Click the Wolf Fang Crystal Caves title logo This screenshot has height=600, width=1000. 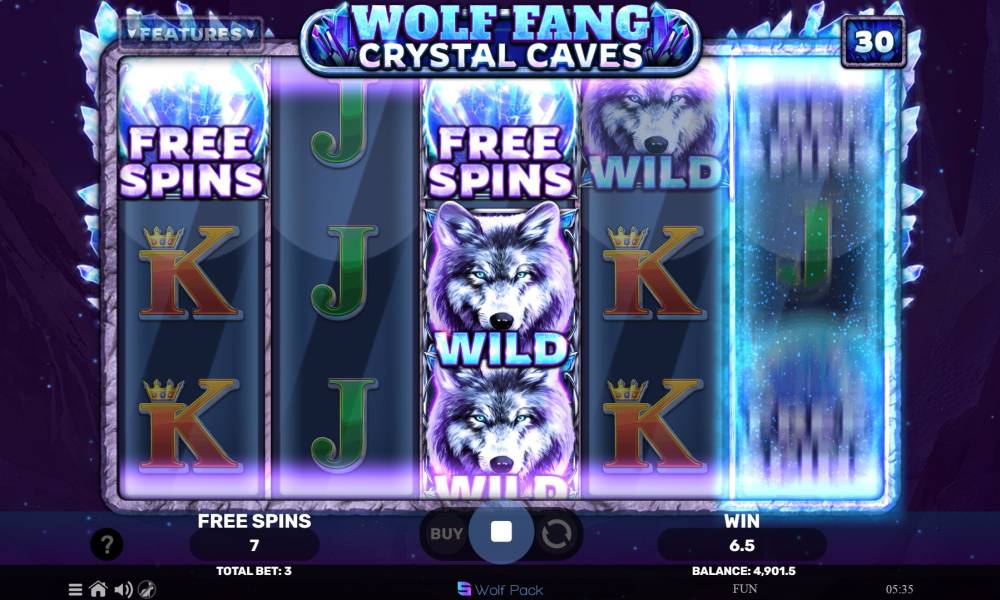[x=501, y=36]
